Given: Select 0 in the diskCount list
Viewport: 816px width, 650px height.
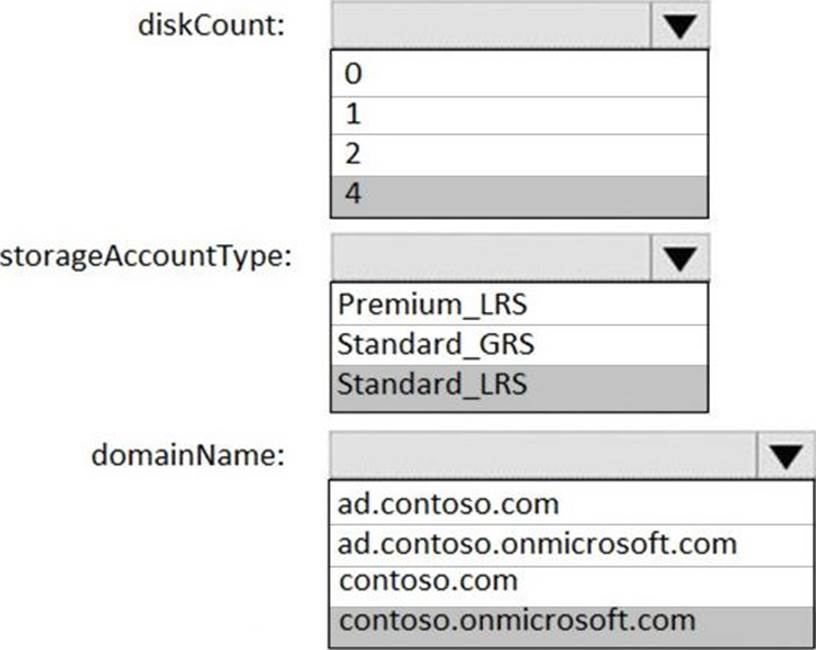Looking at the screenshot, I should pyautogui.click(x=518, y=74).
